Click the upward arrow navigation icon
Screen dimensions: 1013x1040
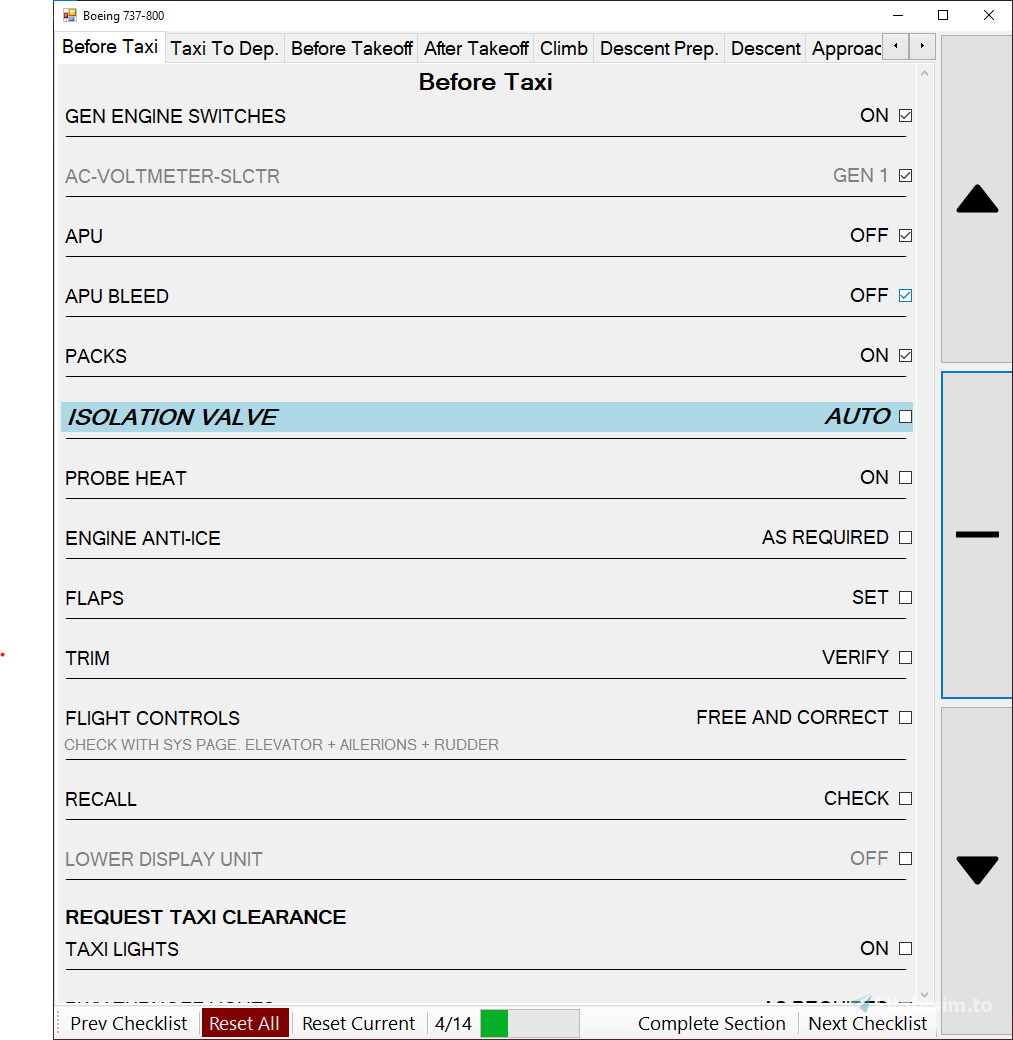tap(976, 199)
